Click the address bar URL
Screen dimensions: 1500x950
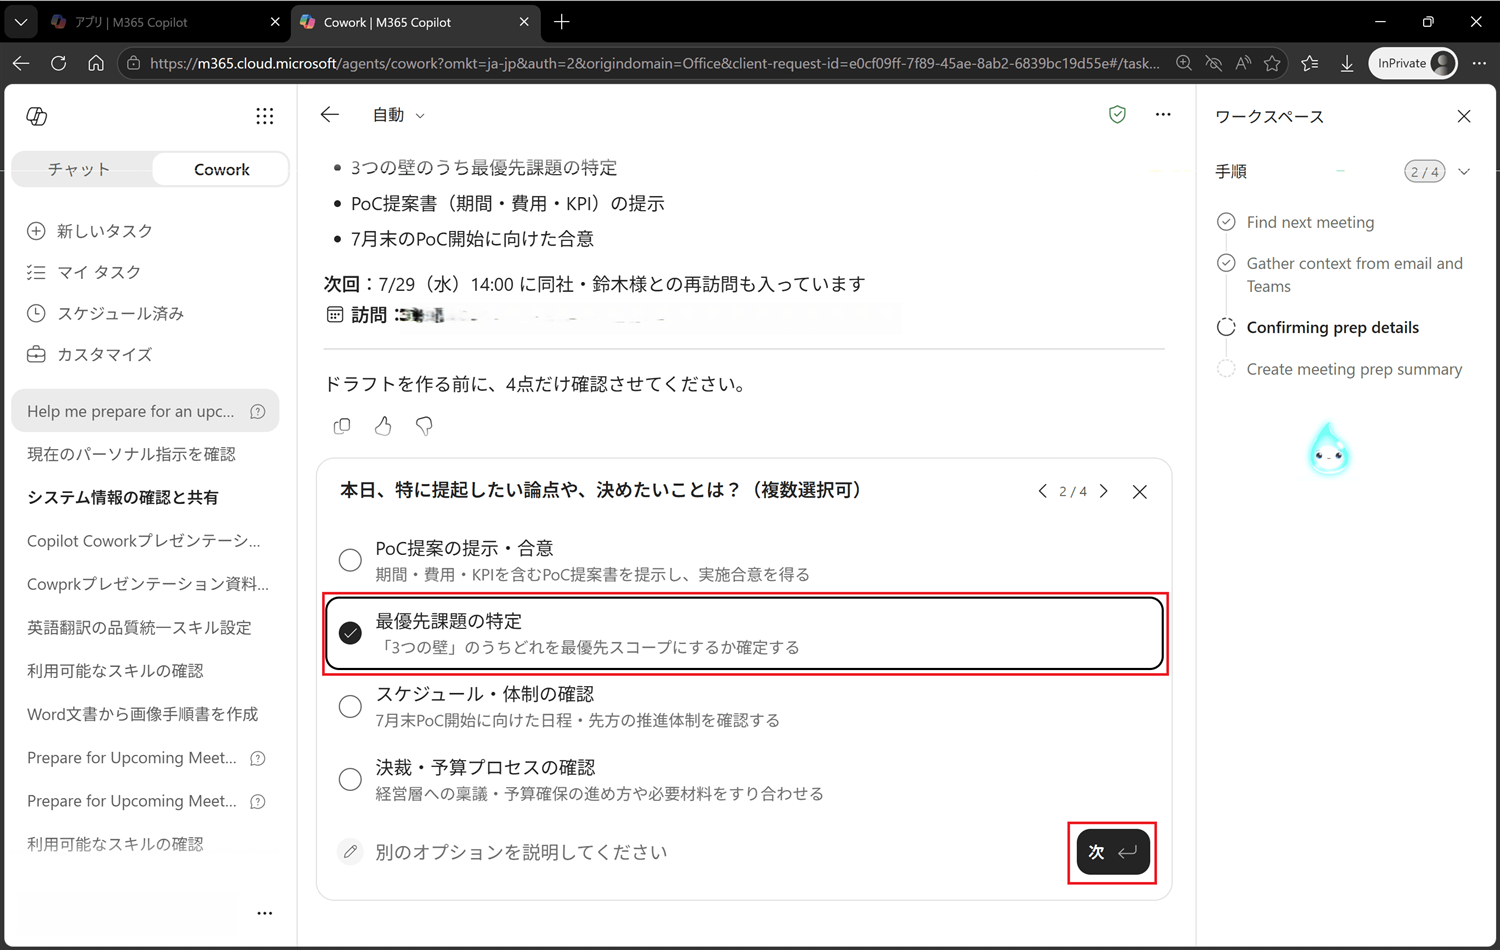tap(655, 63)
